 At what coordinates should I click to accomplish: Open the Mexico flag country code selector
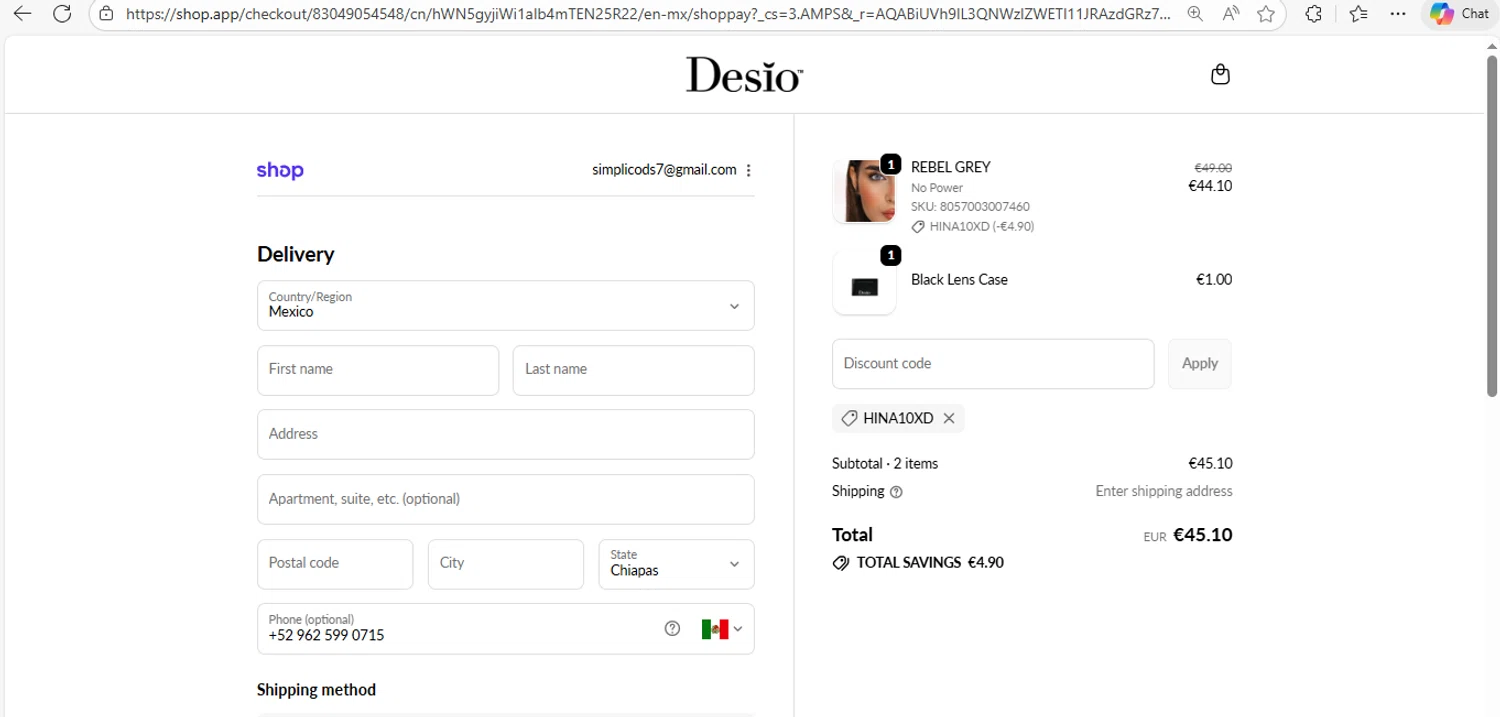tap(722, 629)
